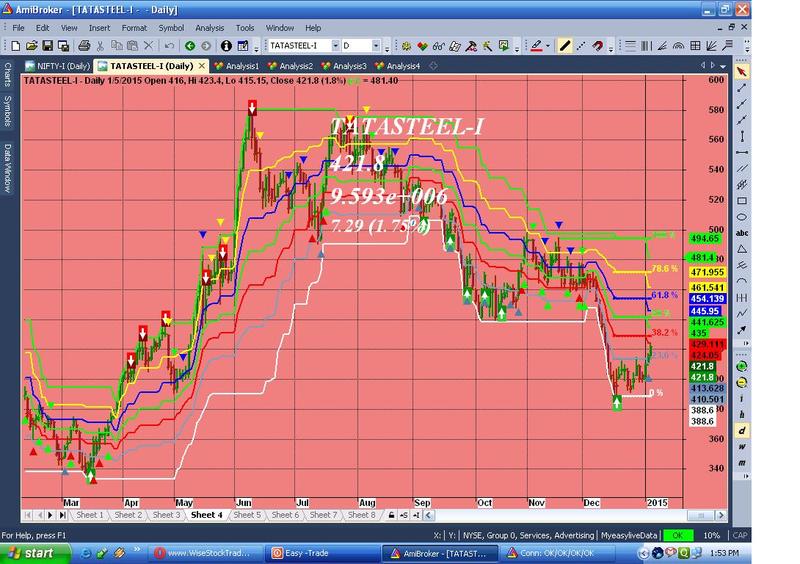Expand the TATASTEEL-I symbol dropdown
The image size is (800, 564).
pyautogui.click(x=335, y=45)
